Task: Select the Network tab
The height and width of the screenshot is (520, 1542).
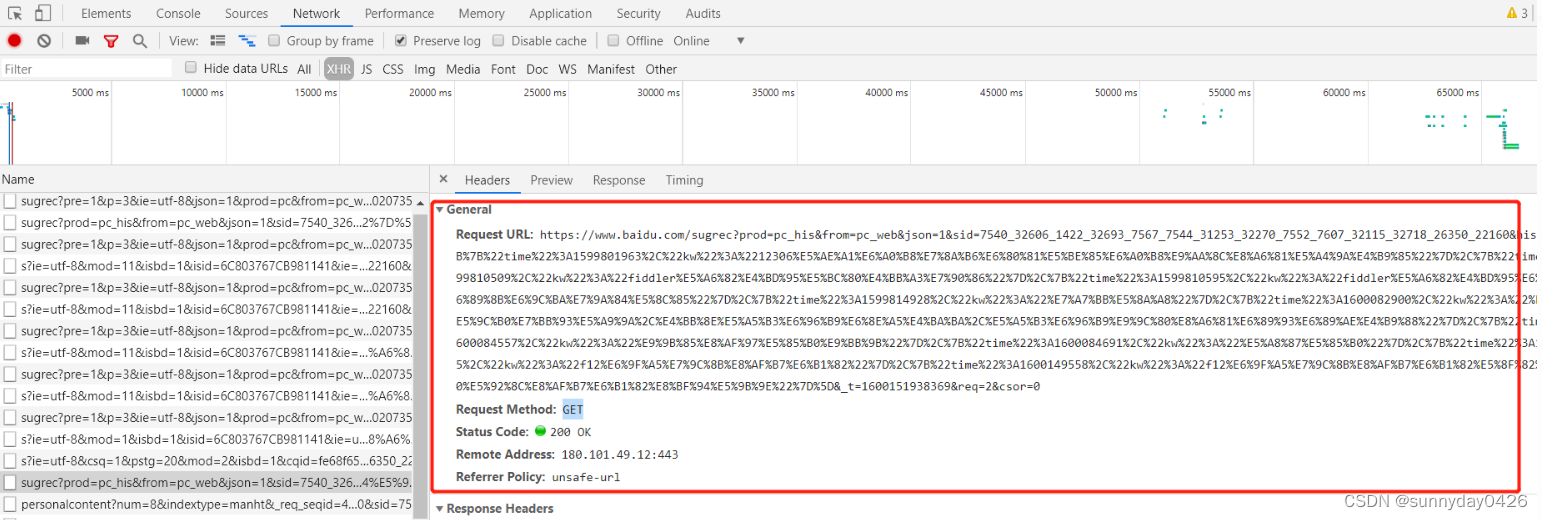Action: pyautogui.click(x=316, y=13)
